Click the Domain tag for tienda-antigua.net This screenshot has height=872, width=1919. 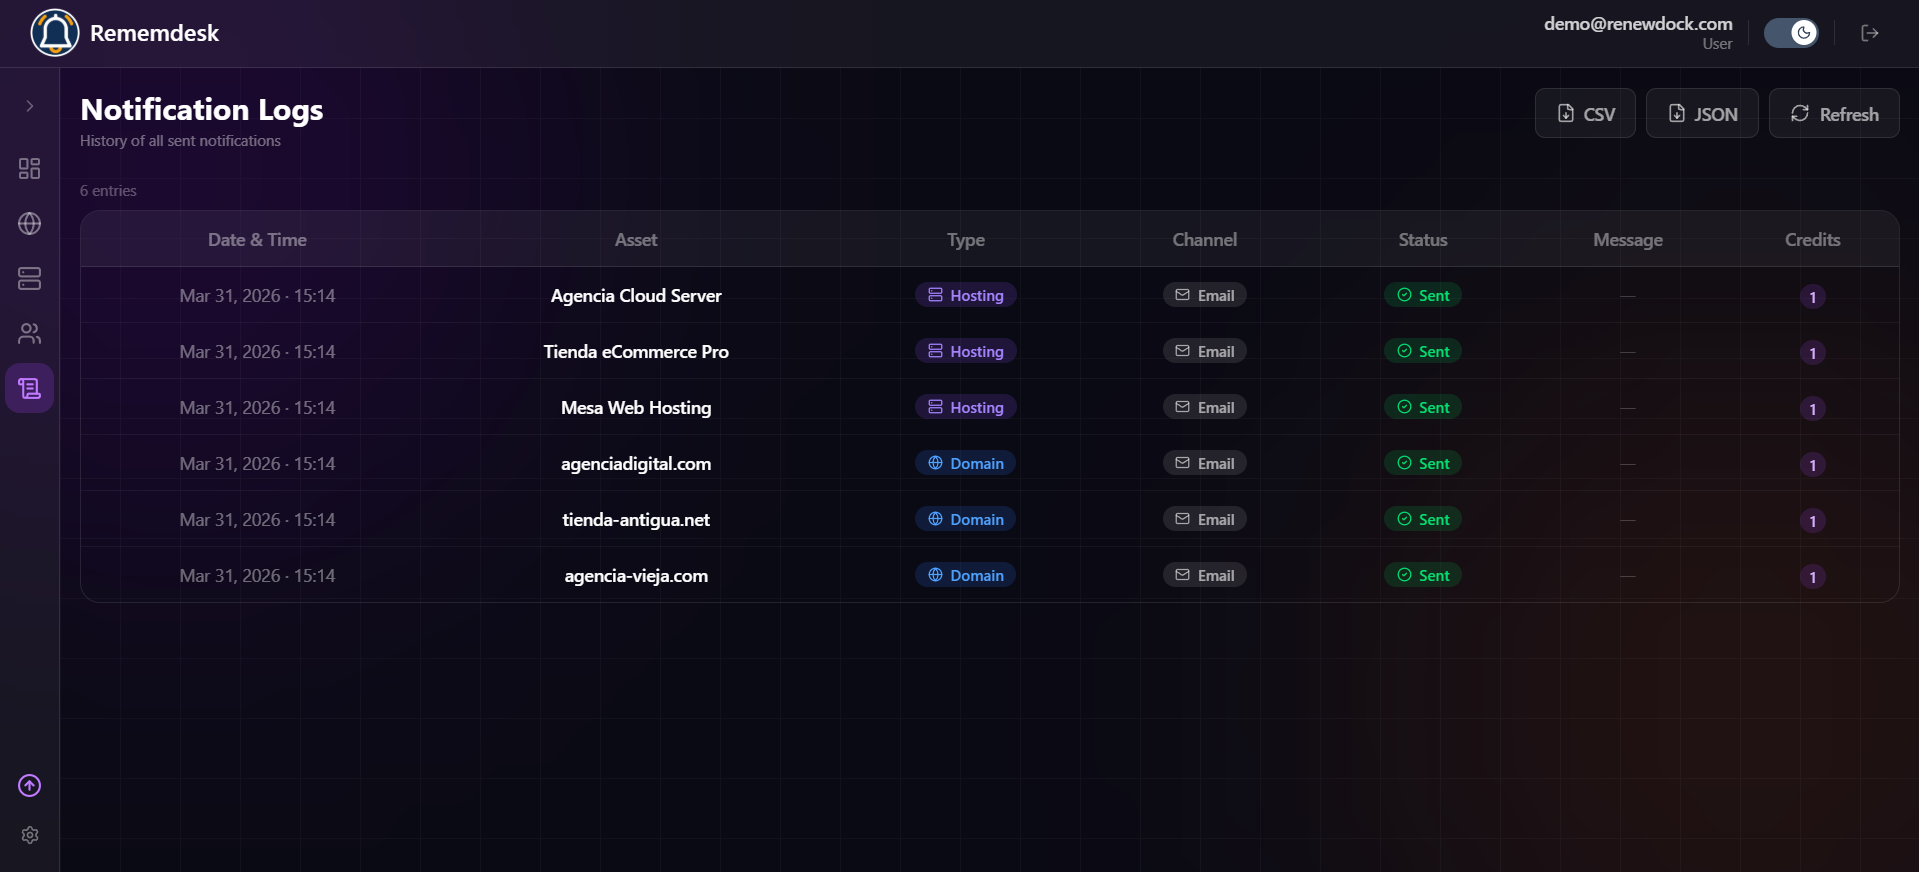[x=966, y=519]
